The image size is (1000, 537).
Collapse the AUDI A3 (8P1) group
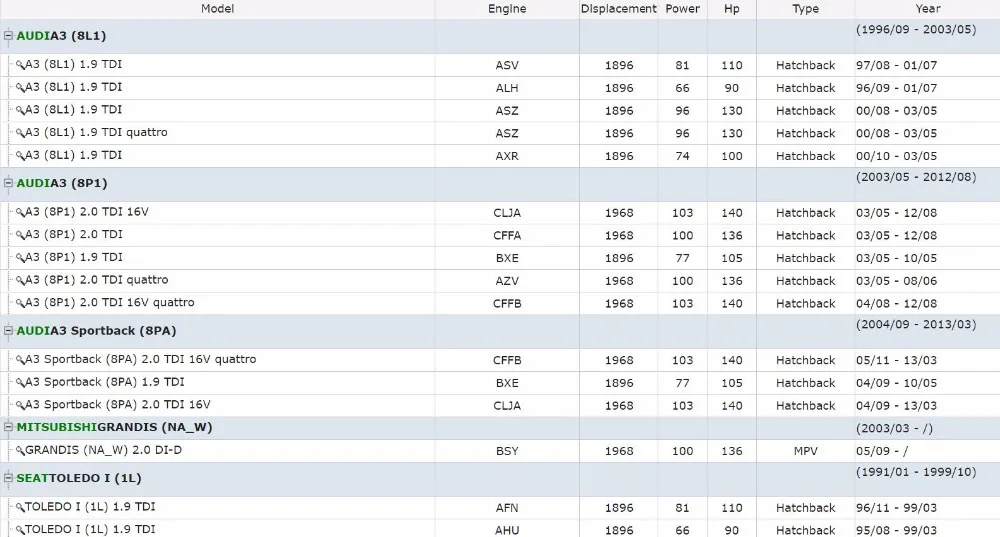click(8, 183)
